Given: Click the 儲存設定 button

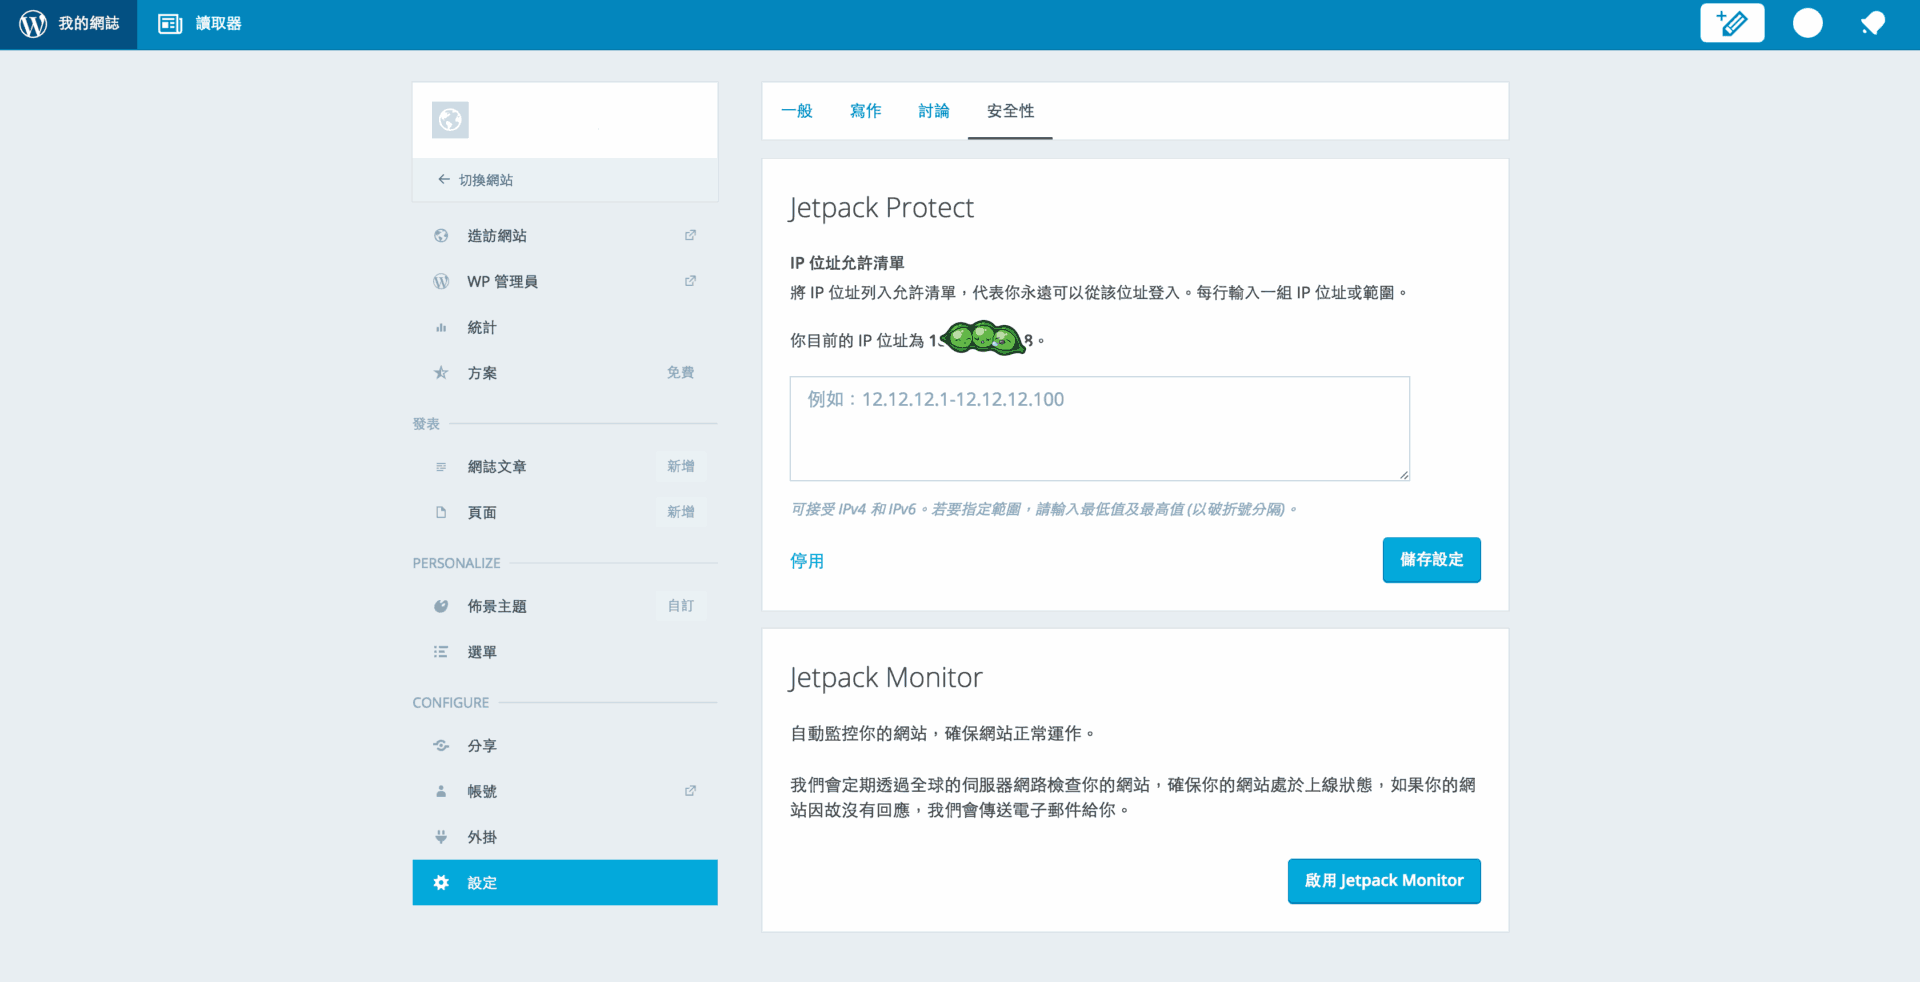Looking at the screenshot, I should (x=1432, y=560).
